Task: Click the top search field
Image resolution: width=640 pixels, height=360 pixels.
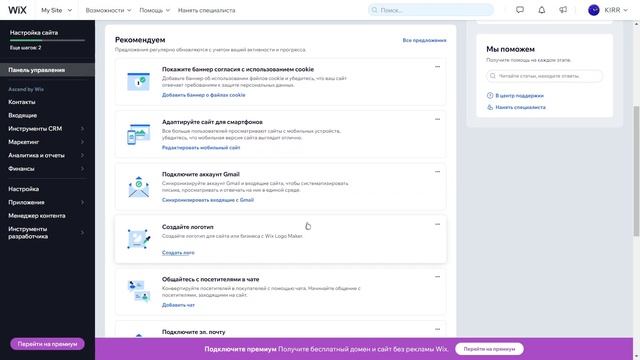Action: [431, 10]
